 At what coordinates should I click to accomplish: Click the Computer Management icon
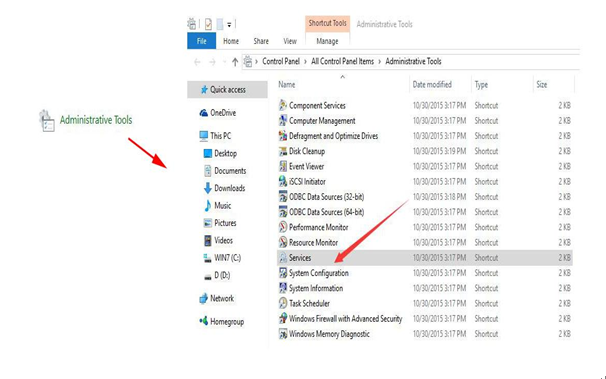point(283,121)
